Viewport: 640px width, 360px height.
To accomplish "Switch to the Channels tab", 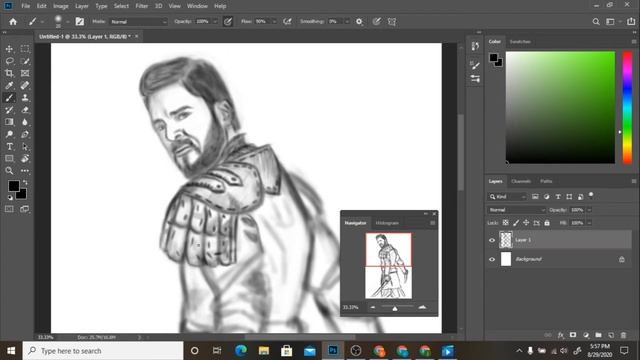I will 521,181.
